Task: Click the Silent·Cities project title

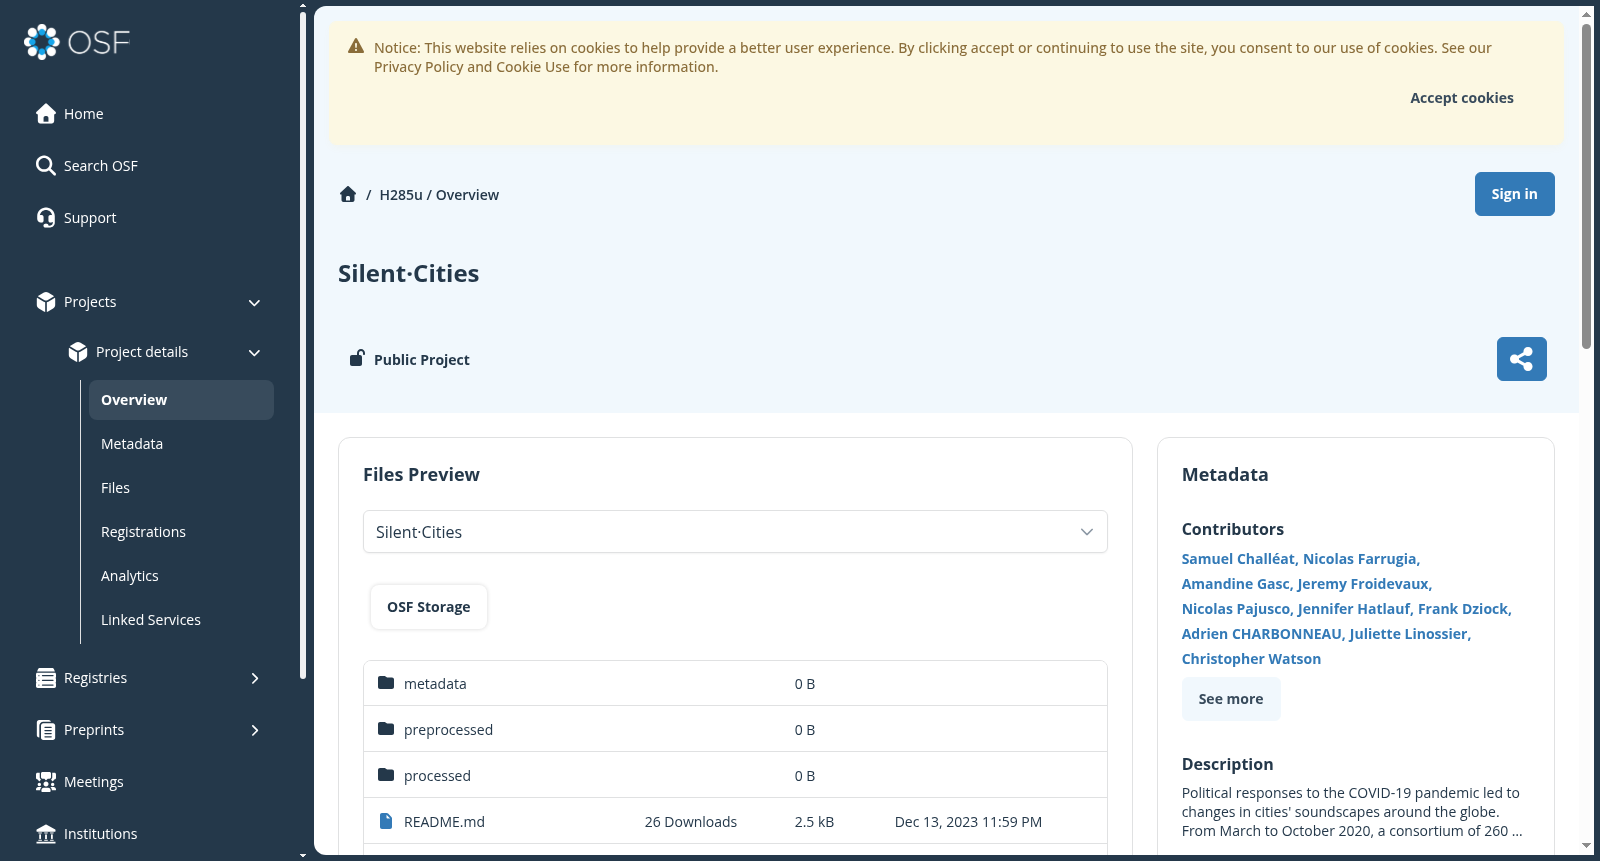Action: [x=408, y=274]
